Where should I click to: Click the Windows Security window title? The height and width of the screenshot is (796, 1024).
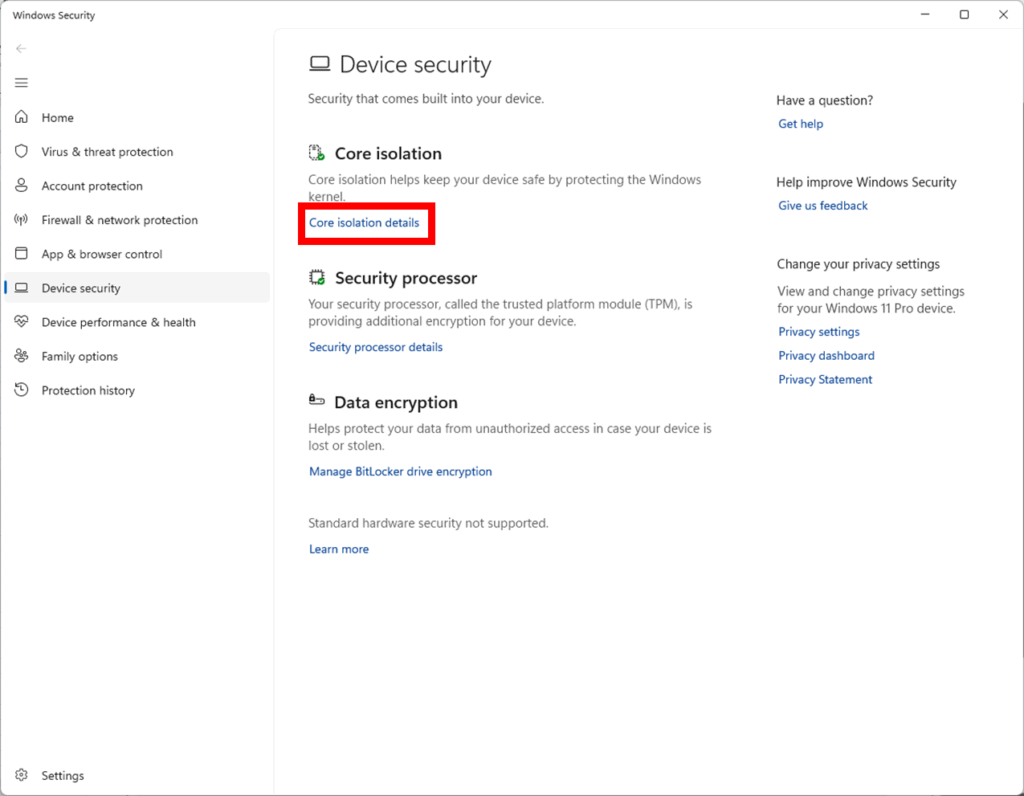pyautogui.click(x=54, y=15)
